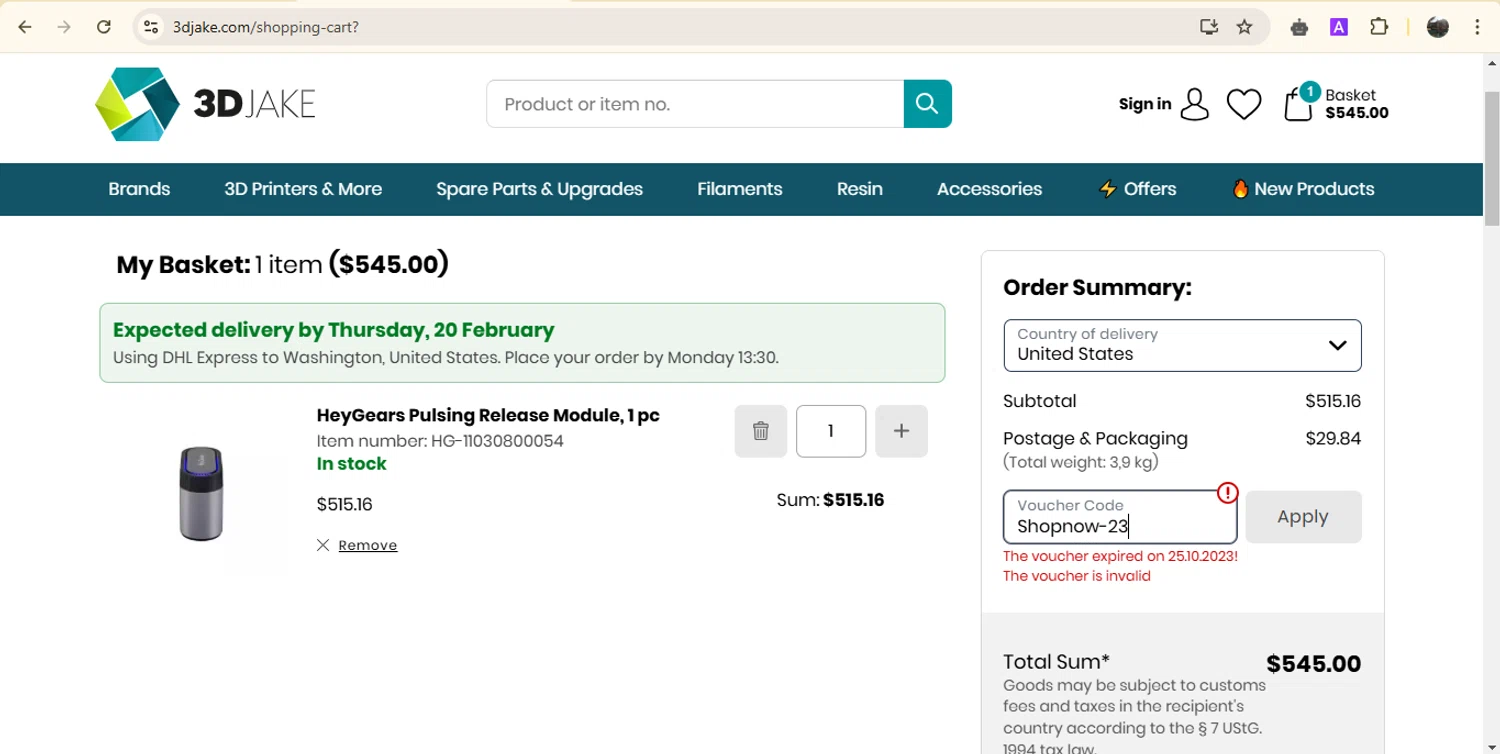The height and width of the screenshot is (754, 1500).
Task: Increase quantity with plus button
Action: (901, 431)
